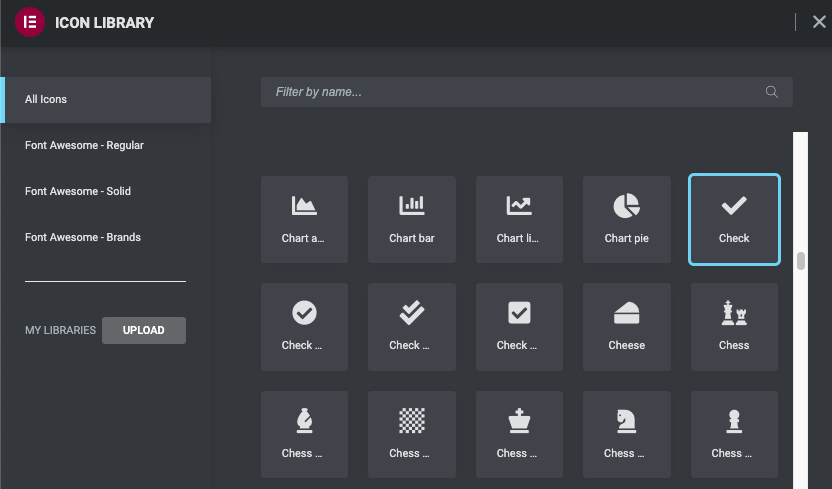
Task: Select the Check circle icon
Action: pyautogui.click(x=304, y=327)
